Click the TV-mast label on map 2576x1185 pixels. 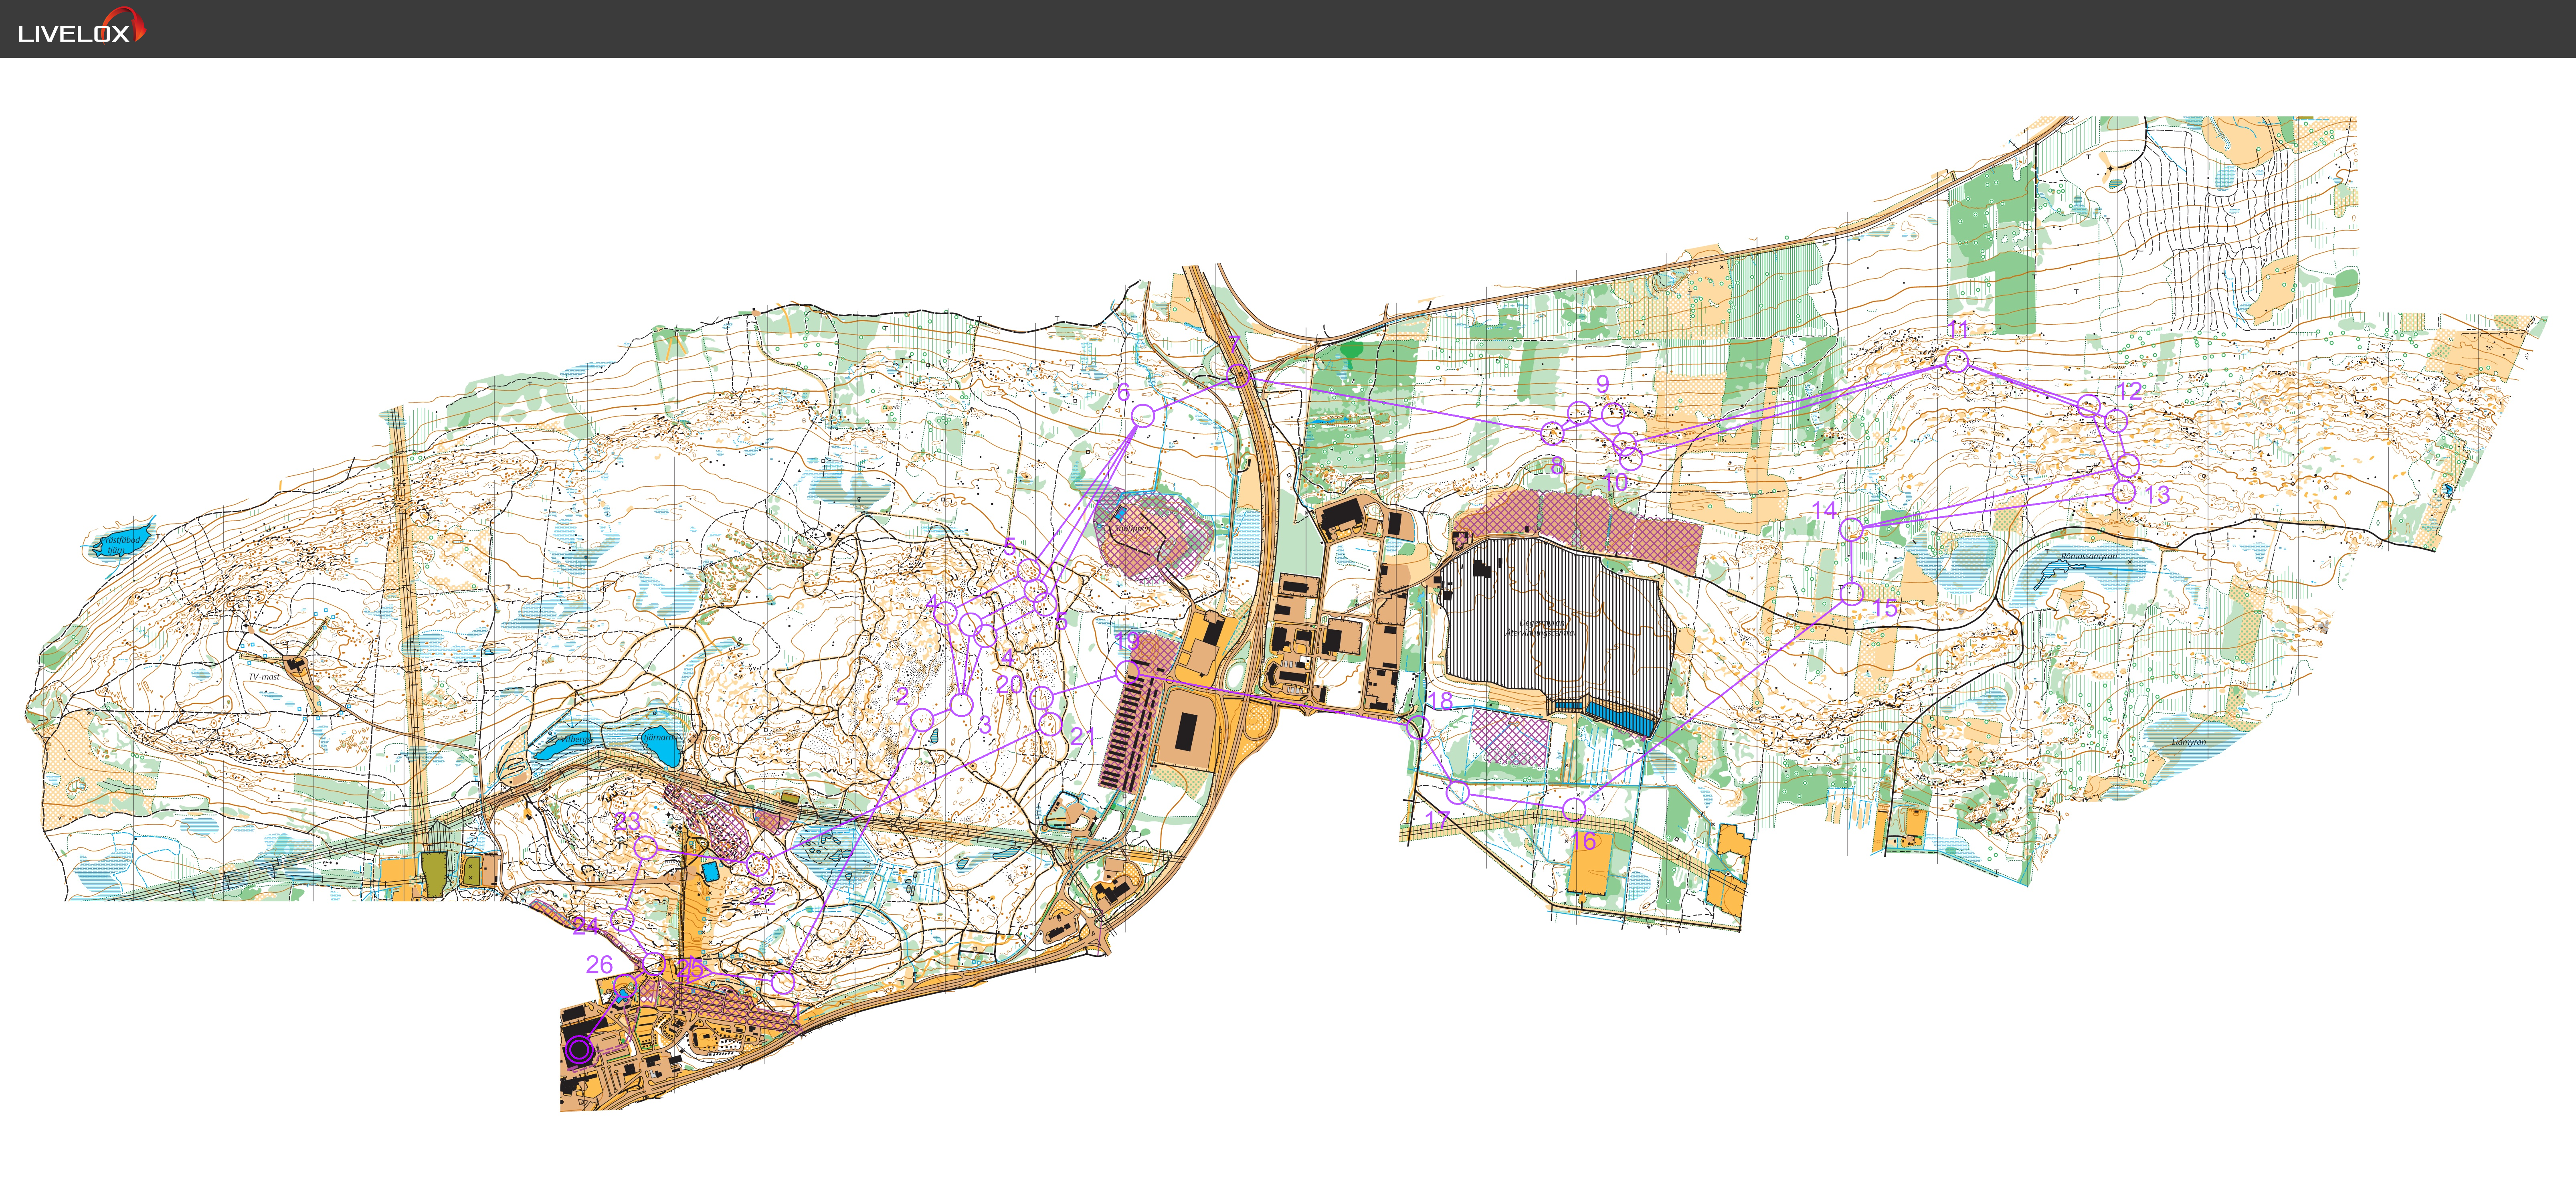264,677
